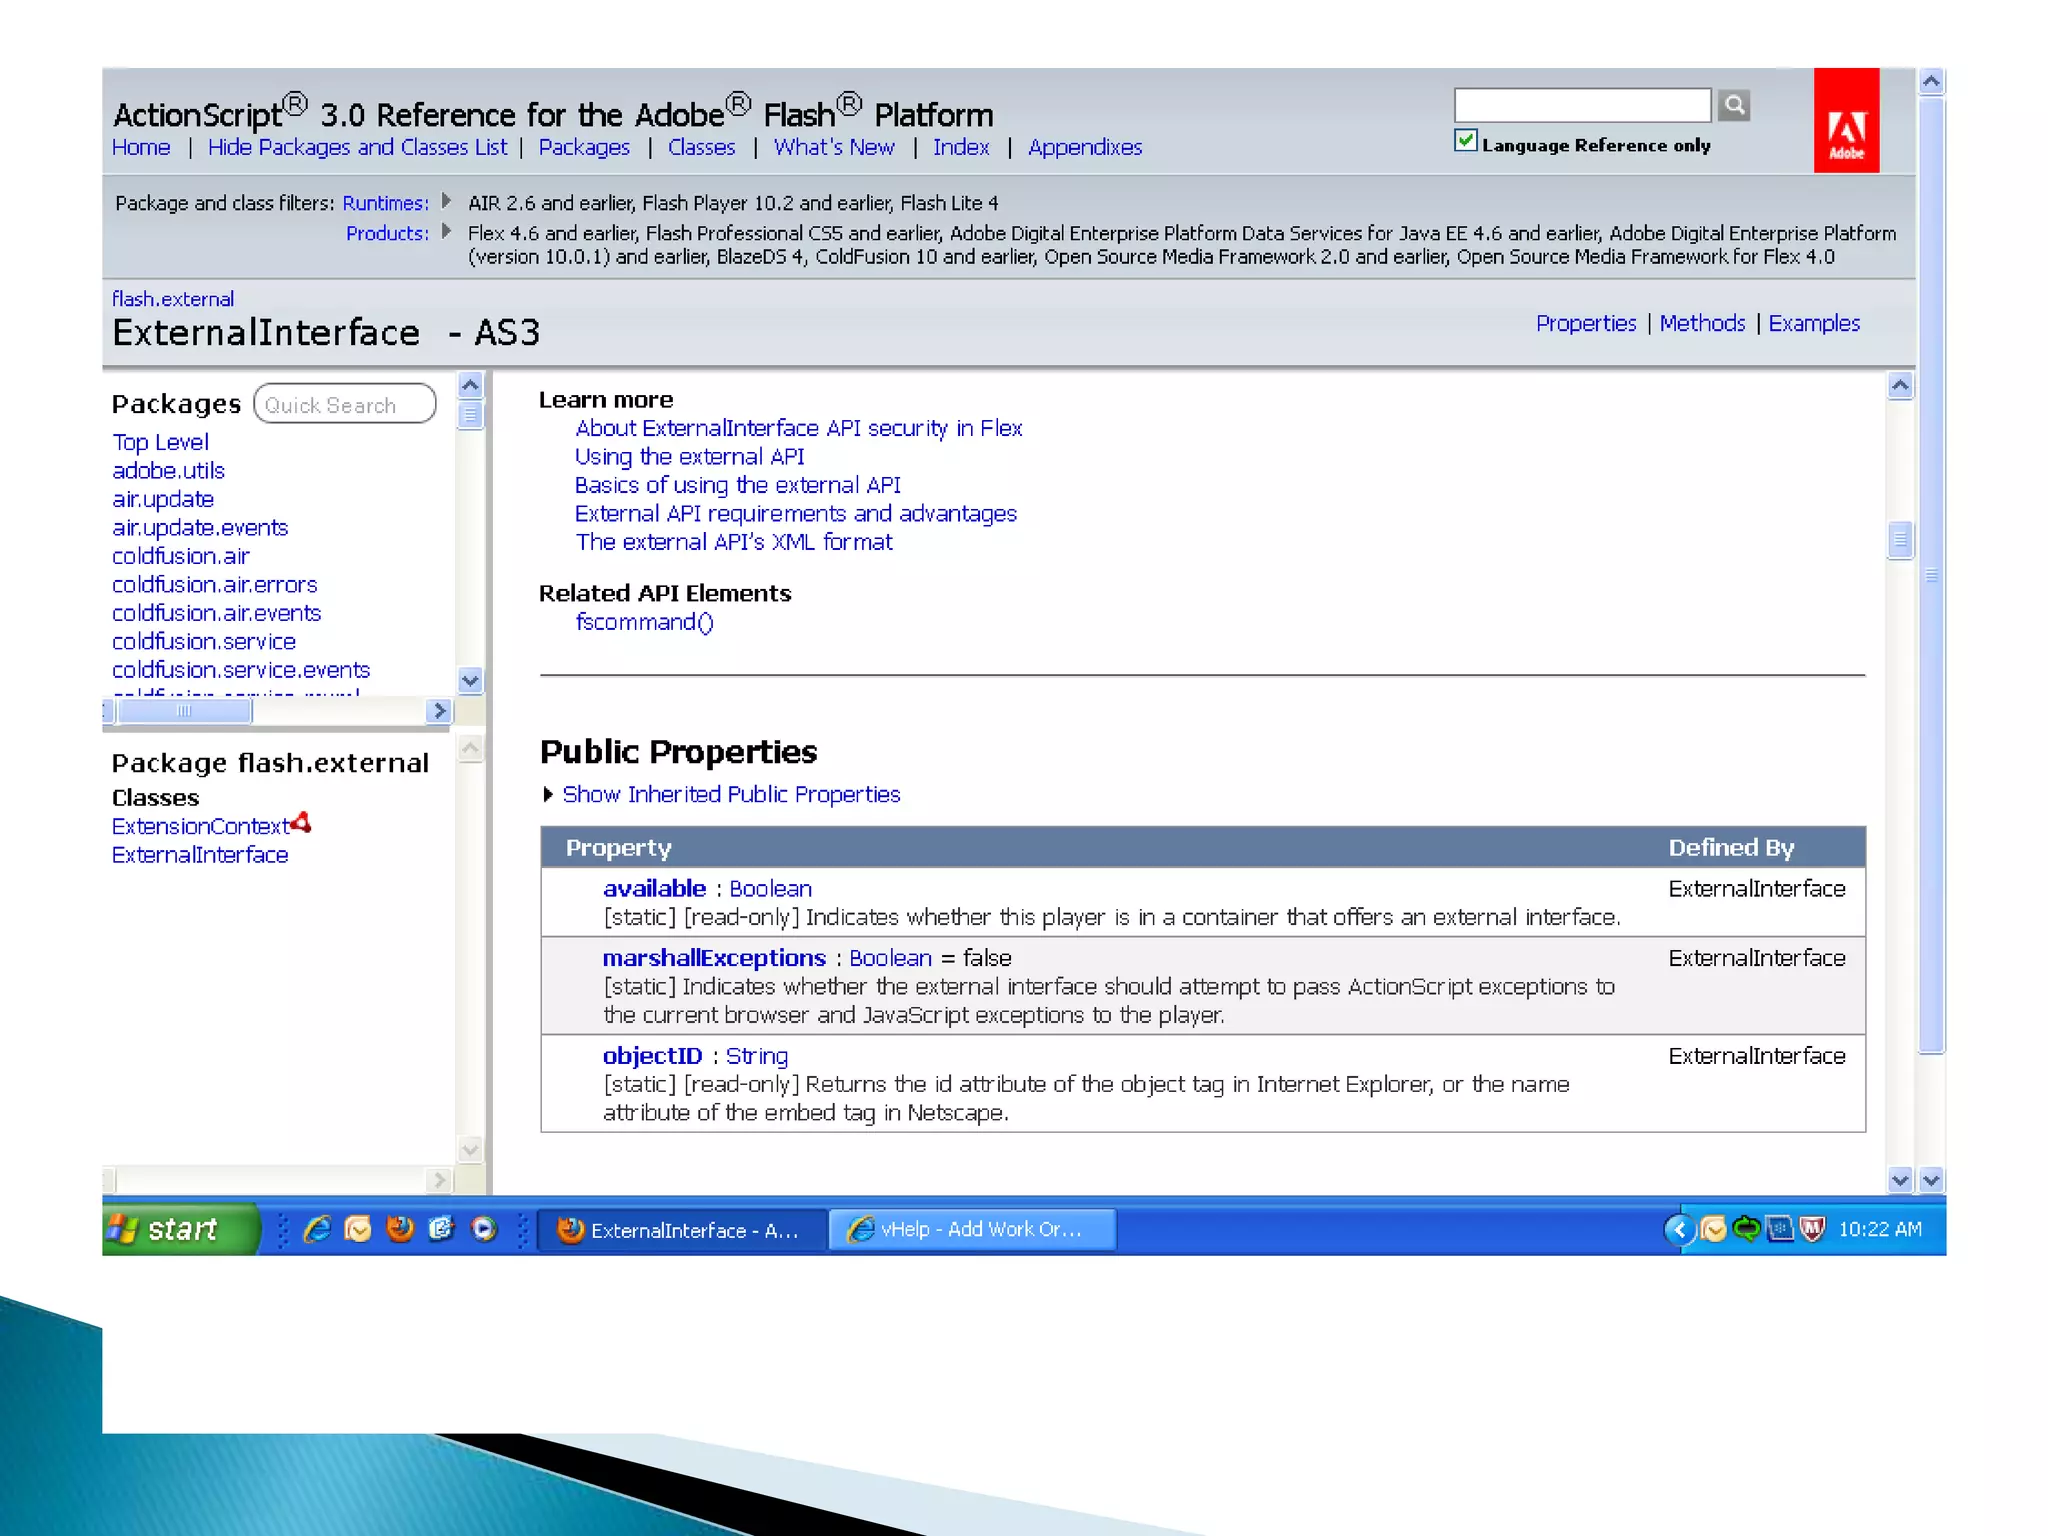This screenshot has width=2048, height=1536.
Task: Open the marshallExceptions property
Action: [x=714, y=958]
